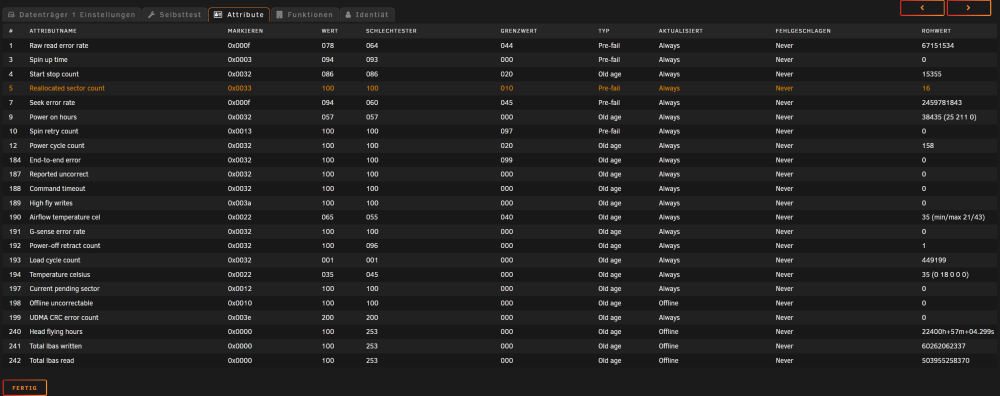Viewport: 1000px width, 396px height.
Task: Click the FEHLGESCHLAGEN column header
Action: click(803, 31)
